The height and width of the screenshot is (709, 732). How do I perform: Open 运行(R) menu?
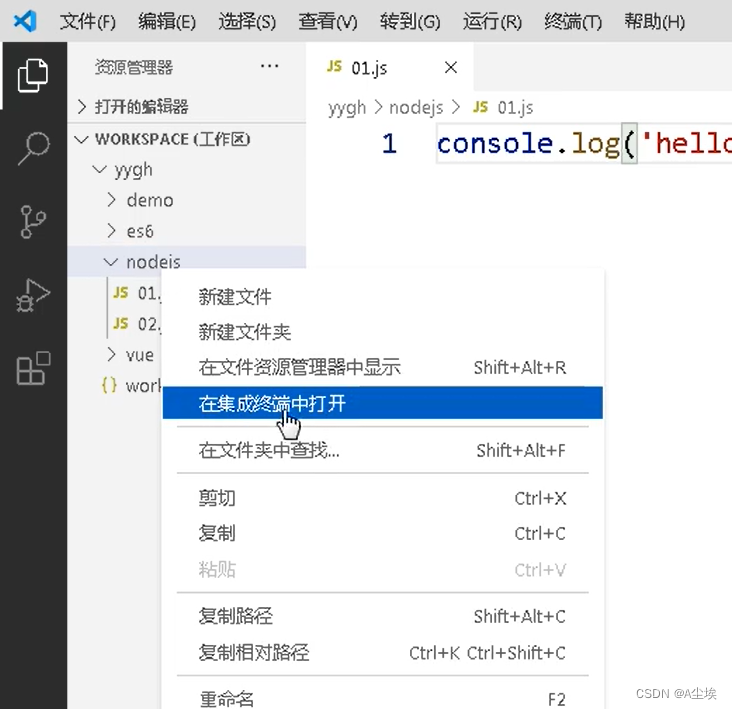[492, 21]
